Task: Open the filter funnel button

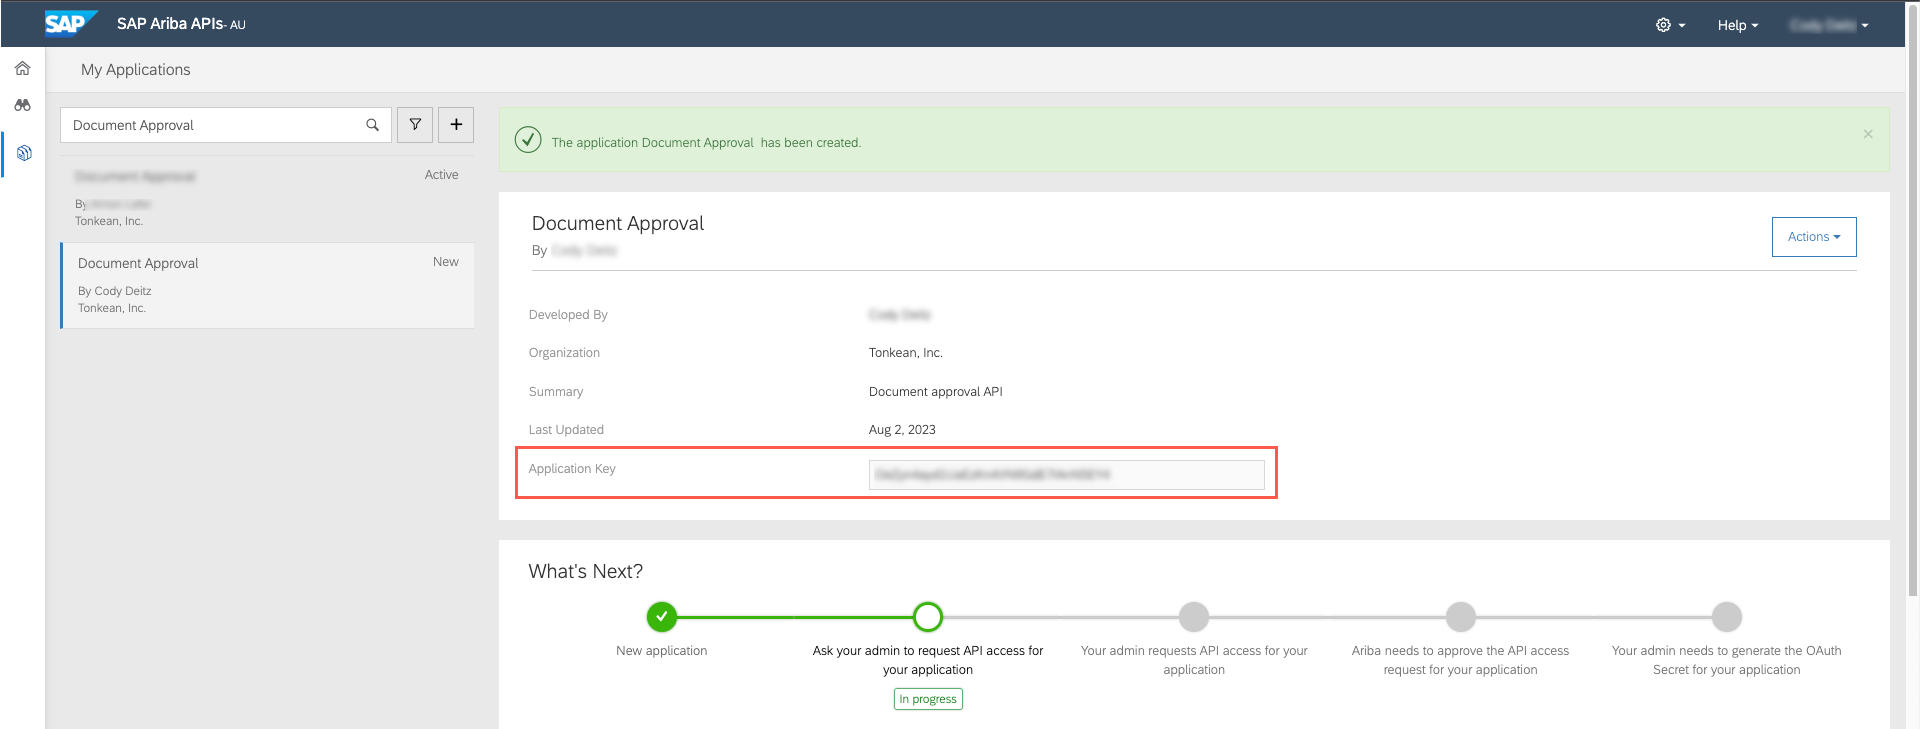Action: tap(415, 125)
